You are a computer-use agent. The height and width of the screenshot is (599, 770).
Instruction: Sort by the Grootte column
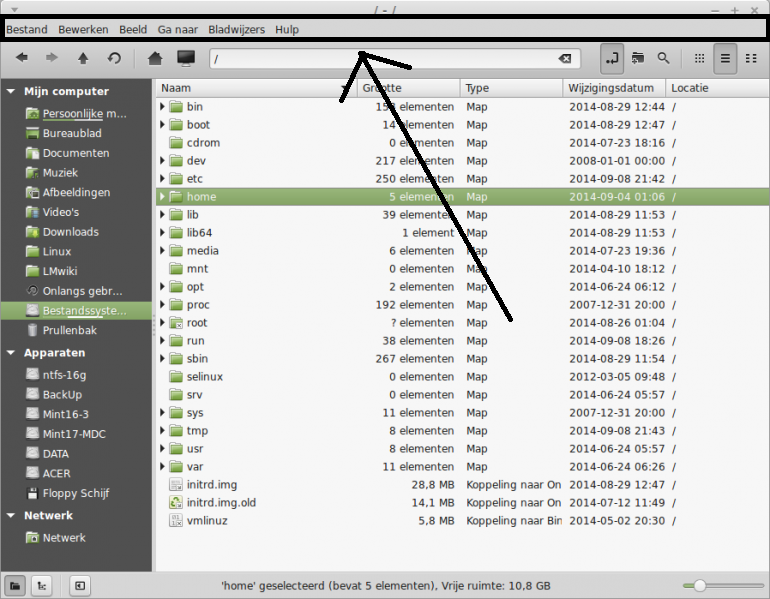click(409, 88)
